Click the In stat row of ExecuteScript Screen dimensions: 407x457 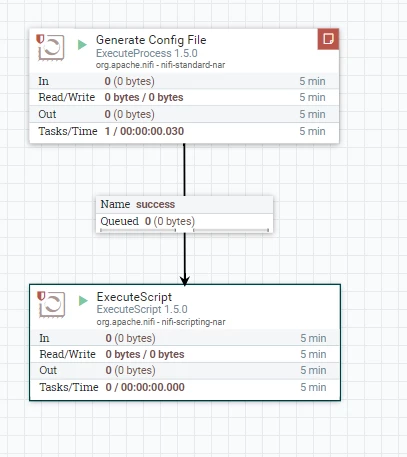click(x=185, y=338)
